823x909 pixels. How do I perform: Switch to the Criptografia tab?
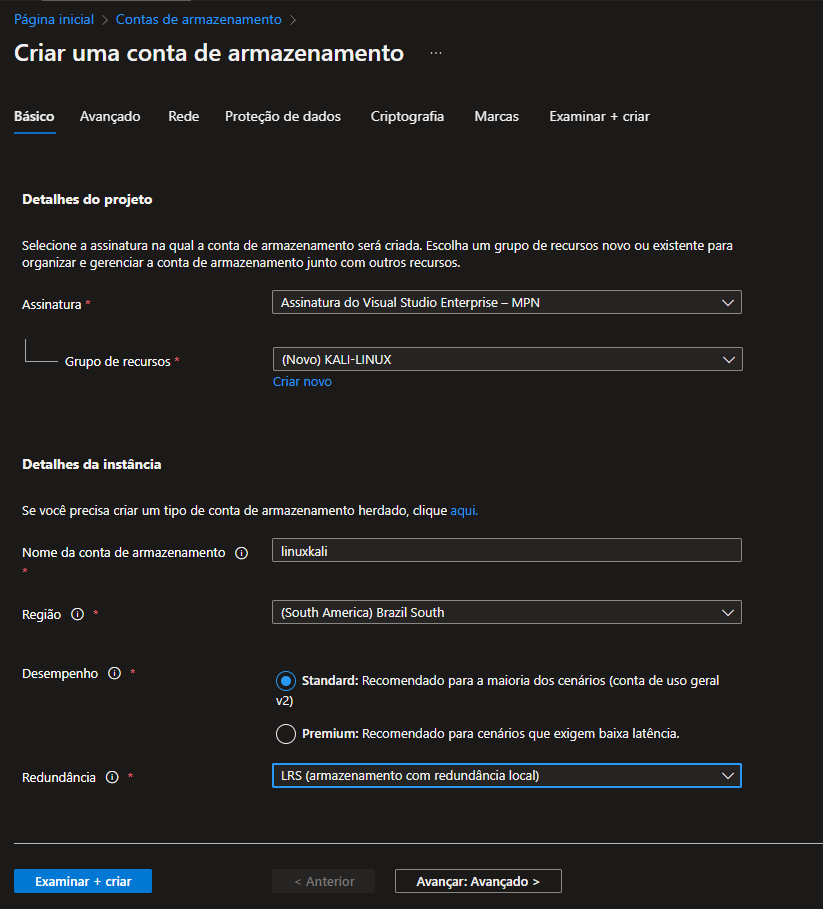point(407,117)
